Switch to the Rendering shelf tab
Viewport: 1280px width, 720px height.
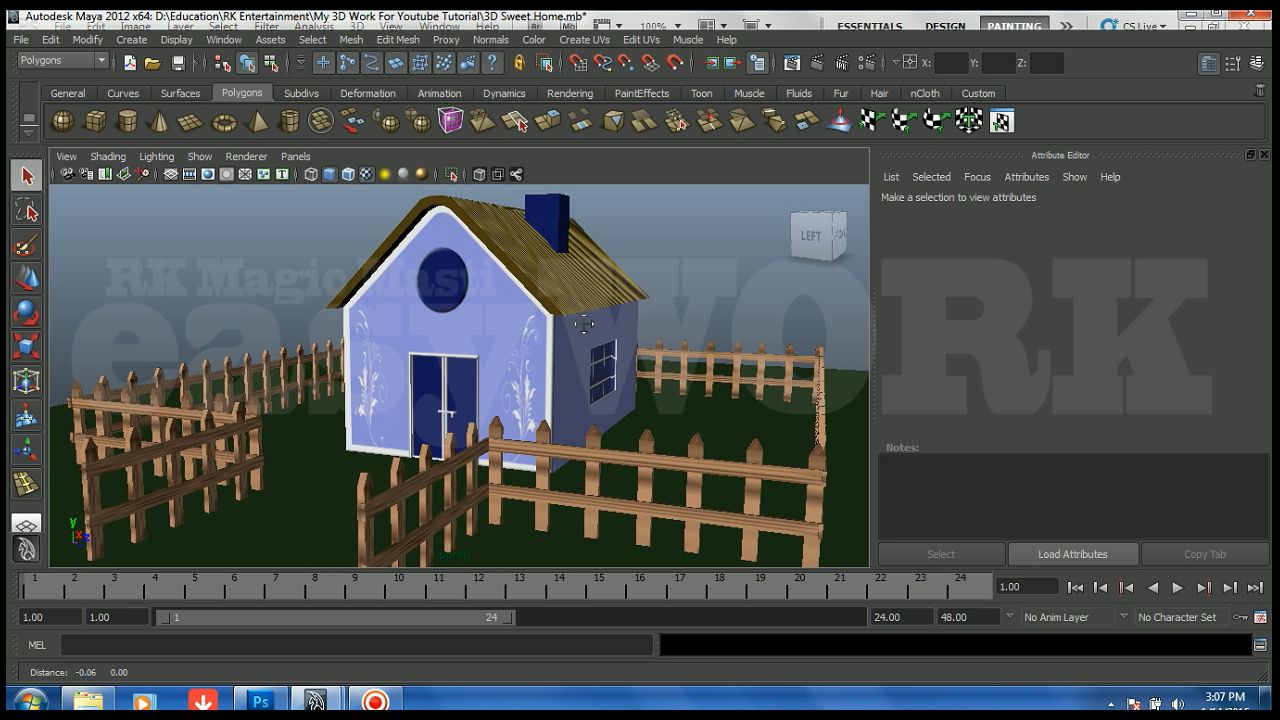pos(570,93)
